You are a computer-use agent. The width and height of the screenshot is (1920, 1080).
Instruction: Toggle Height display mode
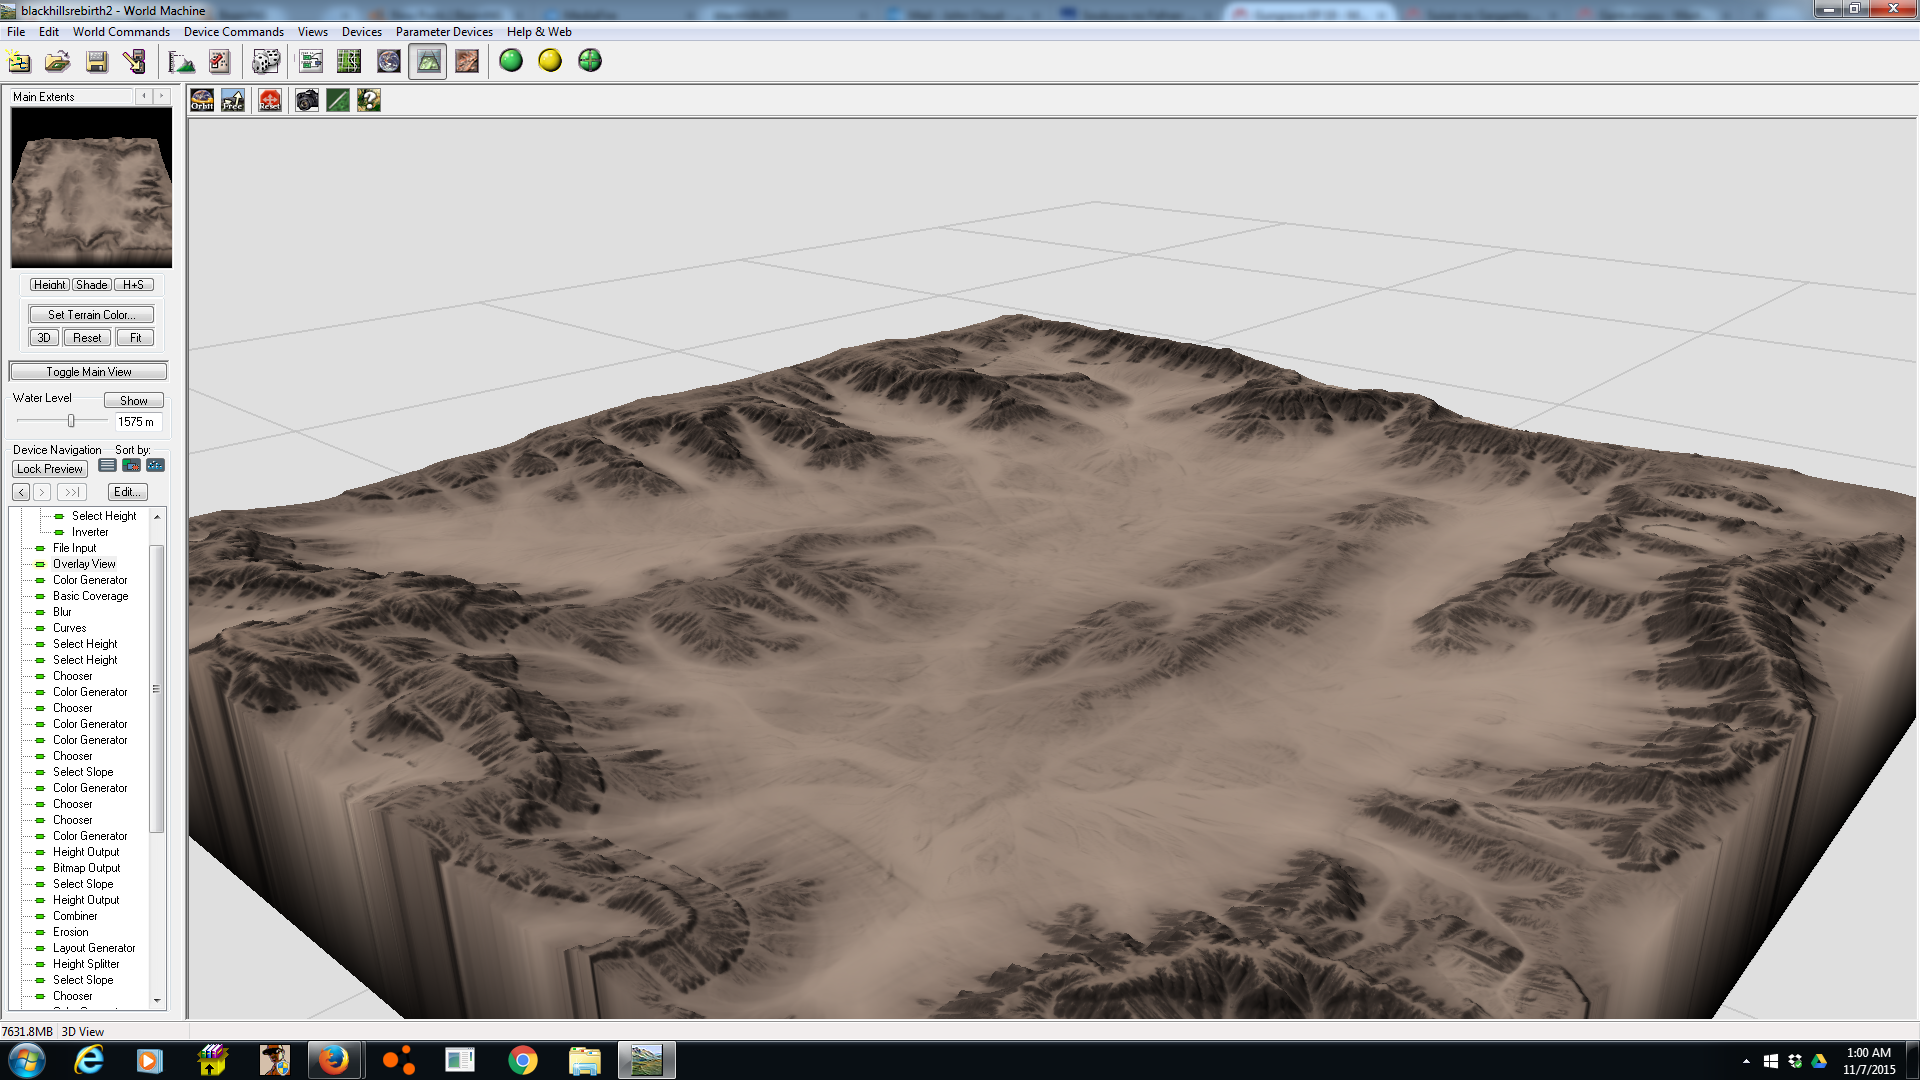click(49, 285)
